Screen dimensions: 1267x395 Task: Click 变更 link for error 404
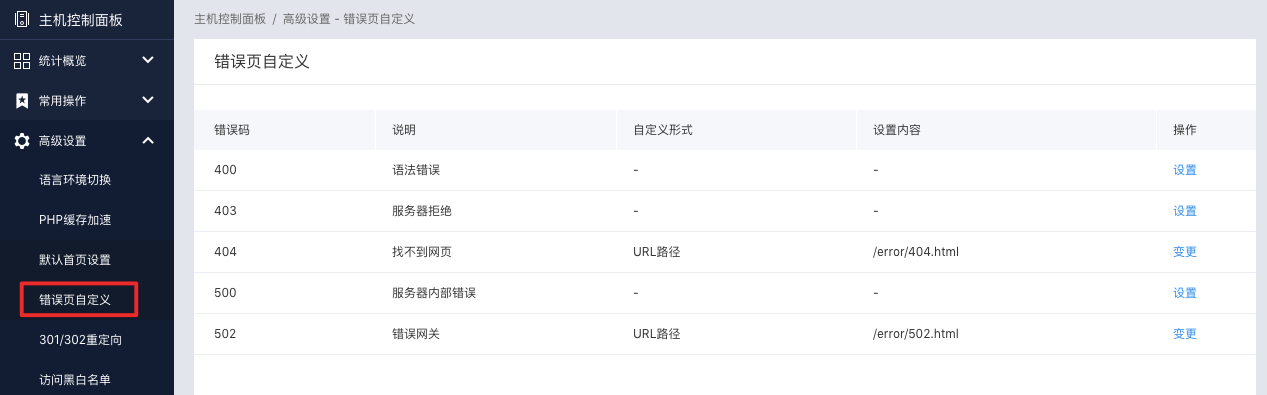(1185, 252)
